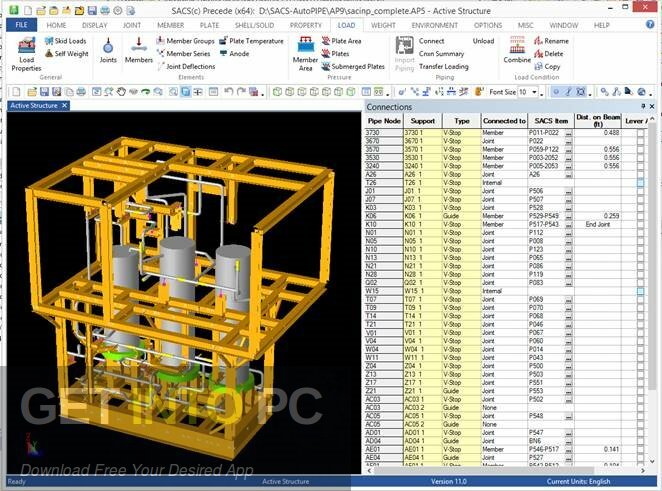Expand toolbar options arrow after Font Size
This screenshot has height=491, width=662.
tap(542, 93)
